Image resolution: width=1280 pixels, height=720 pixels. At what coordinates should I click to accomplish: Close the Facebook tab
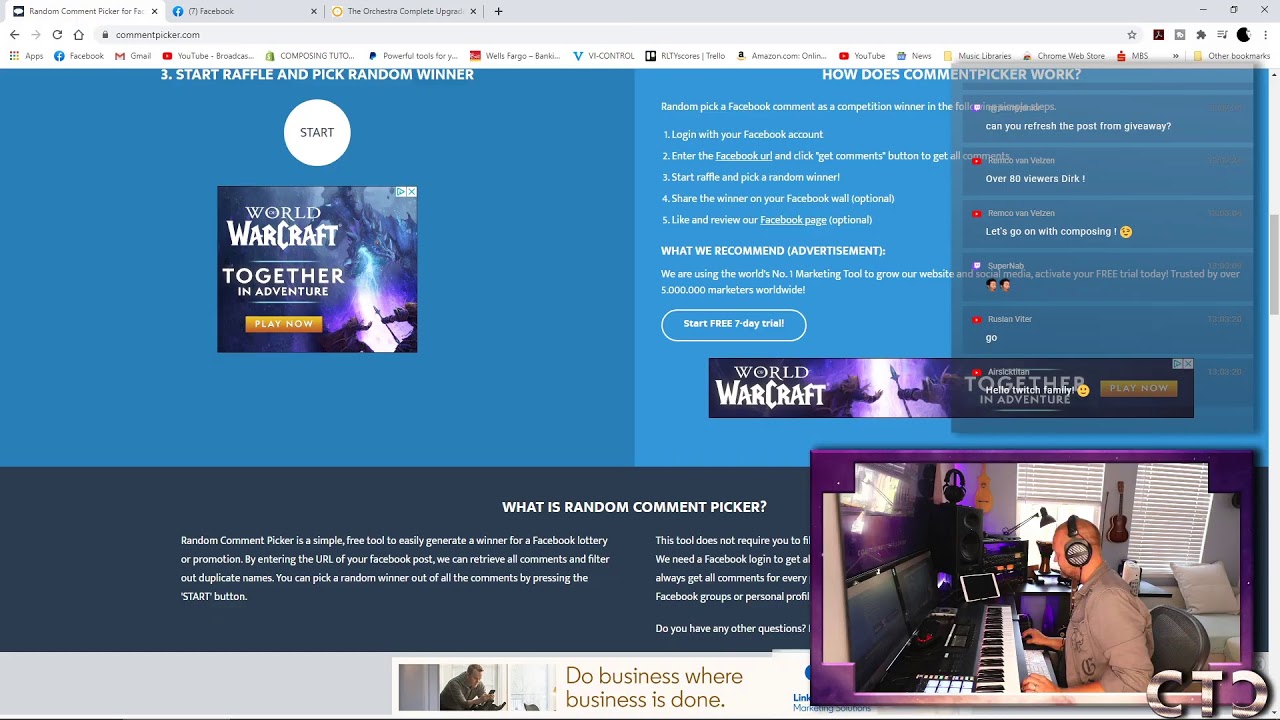pyautogui.click(x=313, y=11)
